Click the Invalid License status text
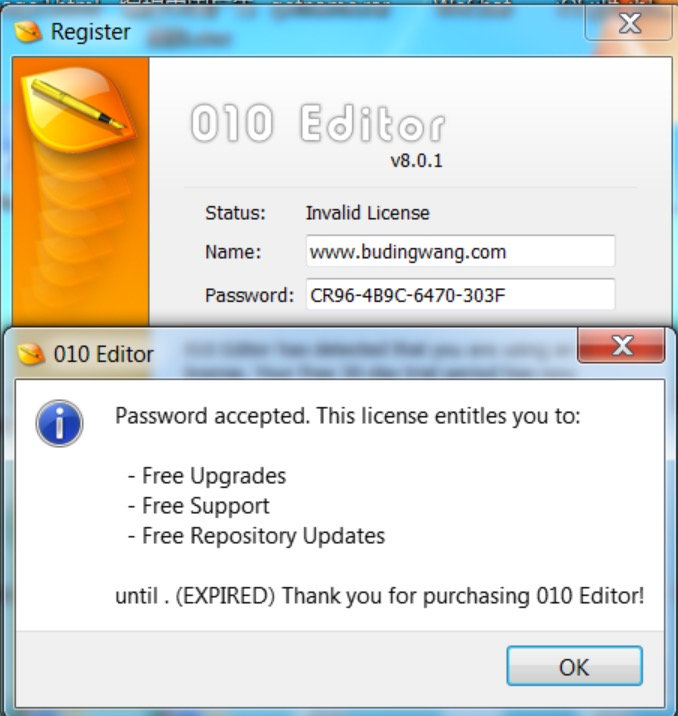The height and width of the screenshot is (716, 678). [x=368, y=213]
